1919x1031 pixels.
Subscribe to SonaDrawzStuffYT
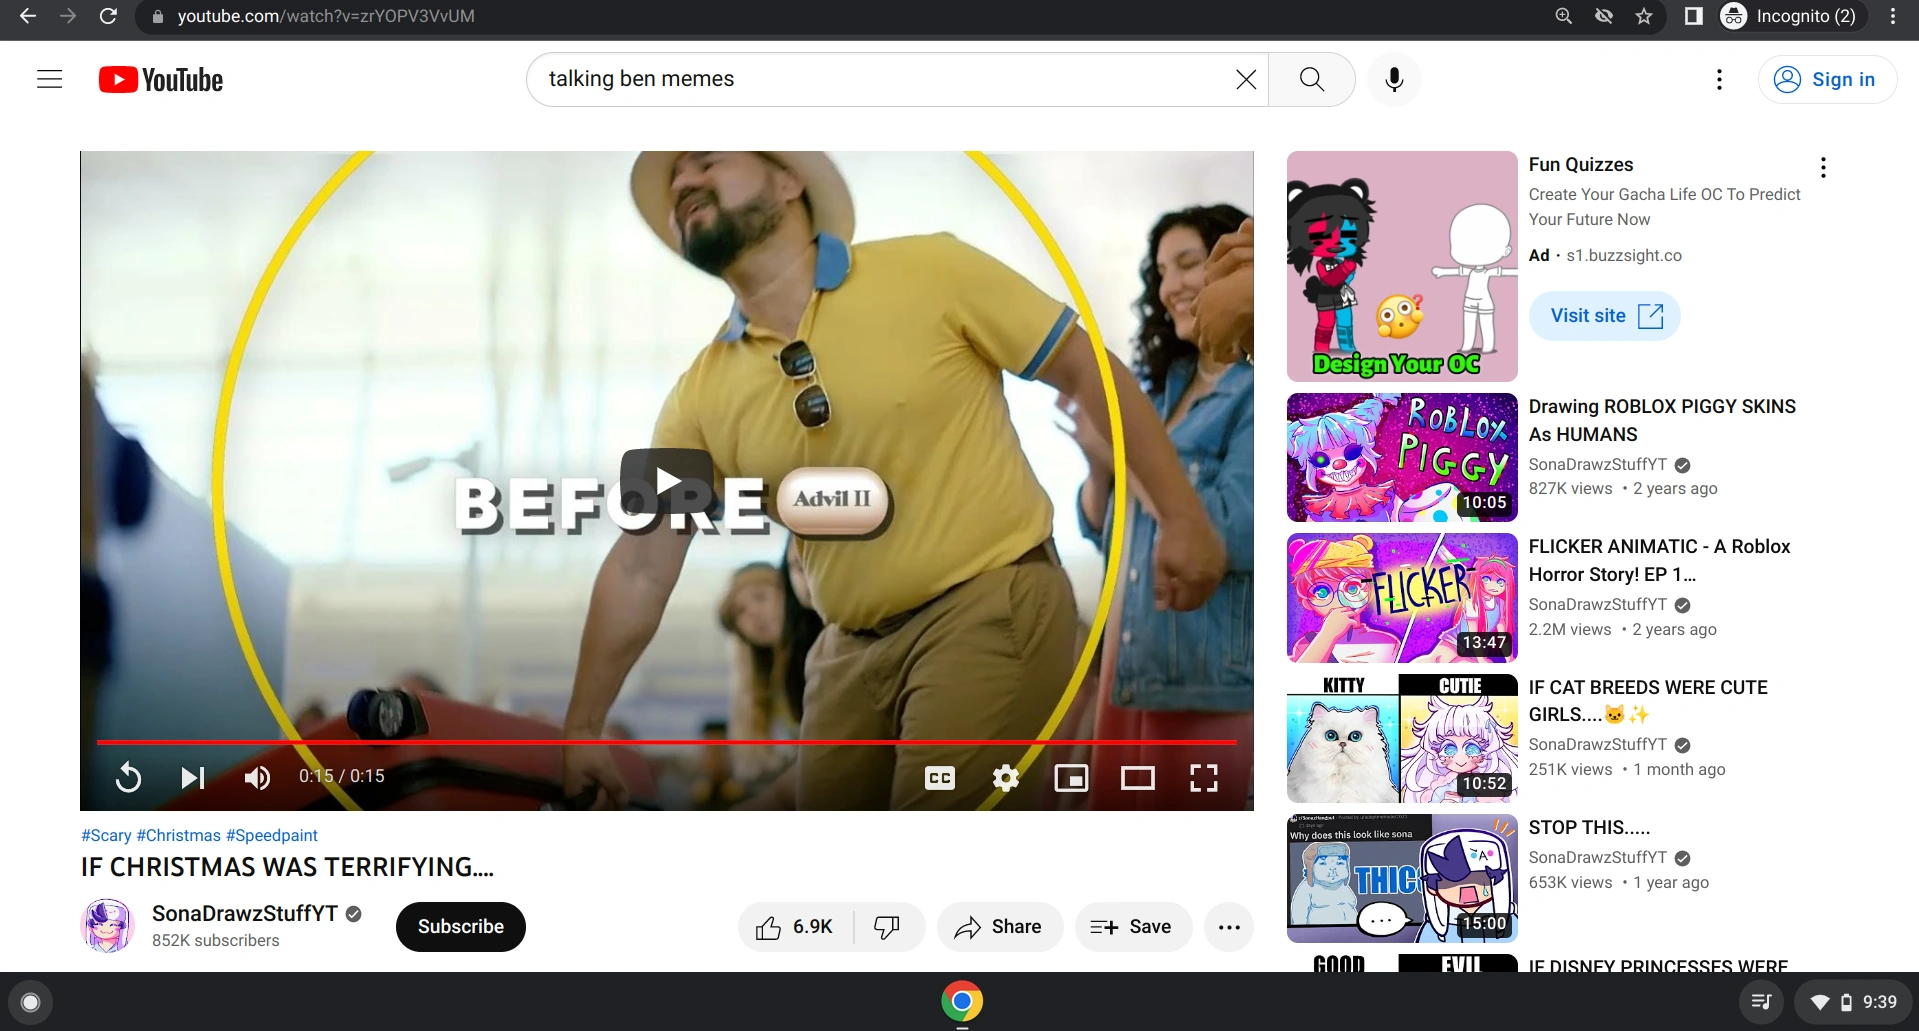coord(460,927)
